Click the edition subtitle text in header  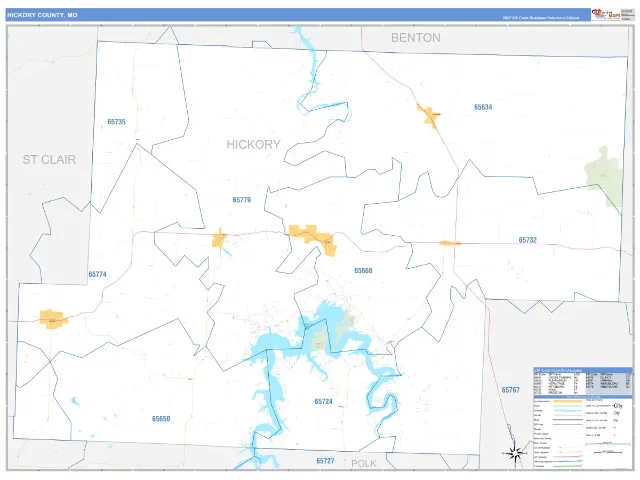pyautogui.click(x=540, y=18)
